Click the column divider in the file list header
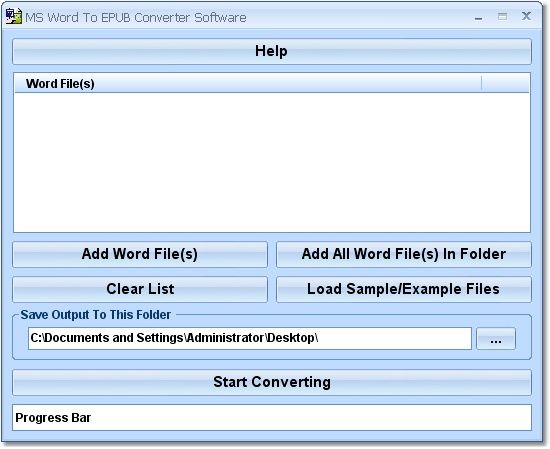 pyautogui.click(x=482, y=83)
